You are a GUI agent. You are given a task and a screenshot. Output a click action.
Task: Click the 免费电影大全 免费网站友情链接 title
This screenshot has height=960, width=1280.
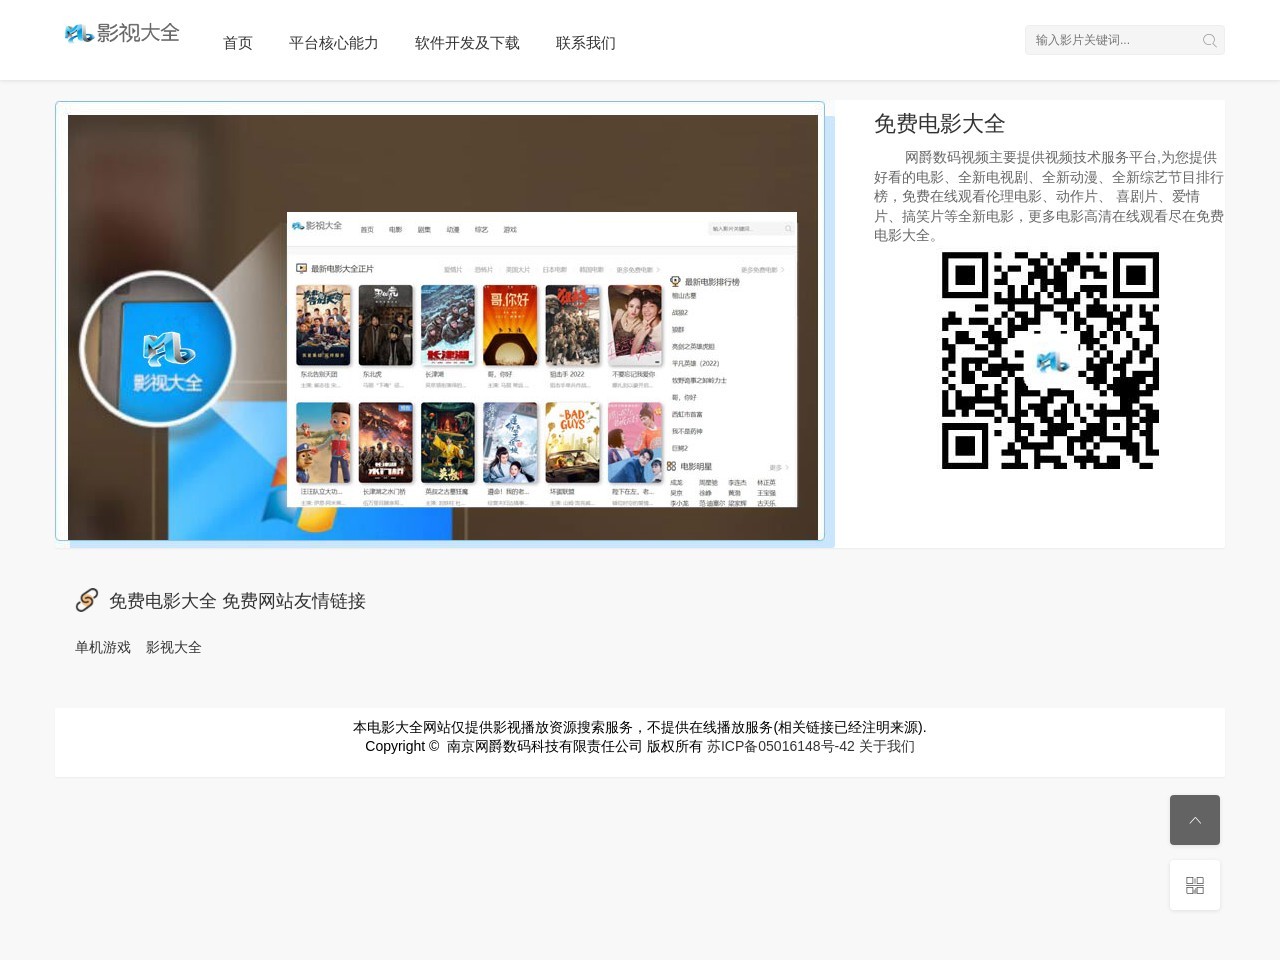pos(237,601)
